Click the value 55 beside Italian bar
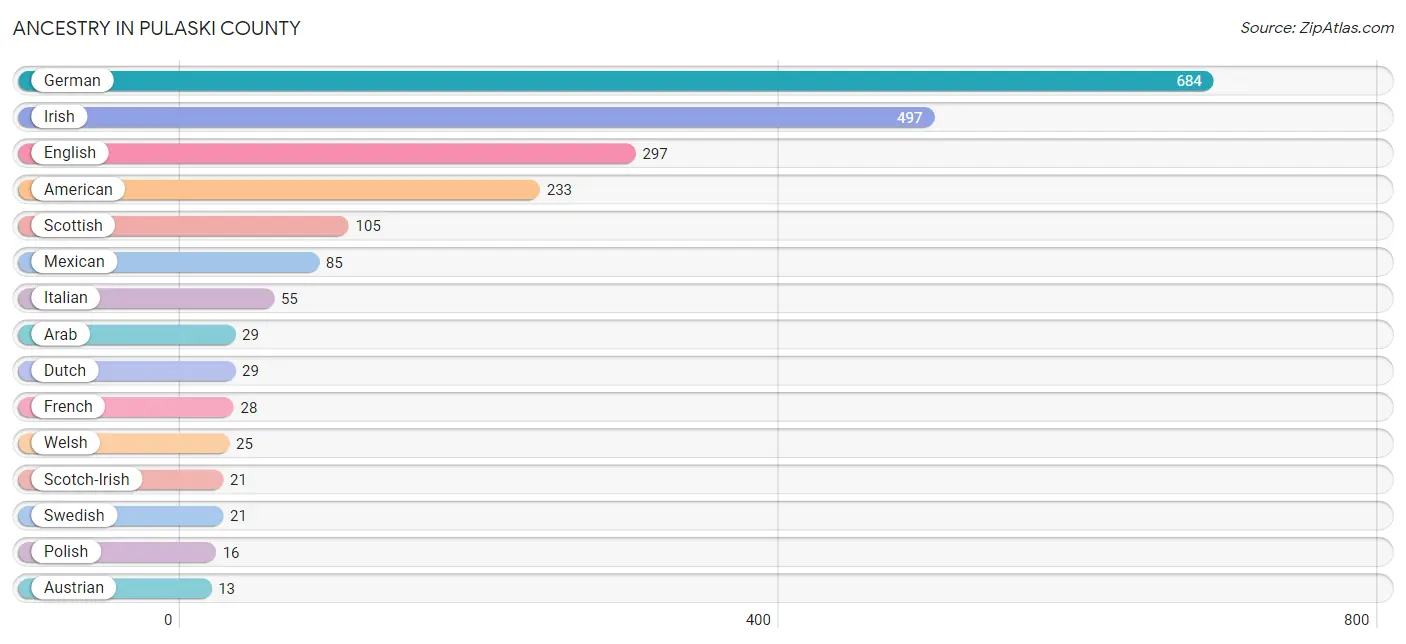Screen dimensions: 1406x644 pyautogui.click(x=289, y=299)
